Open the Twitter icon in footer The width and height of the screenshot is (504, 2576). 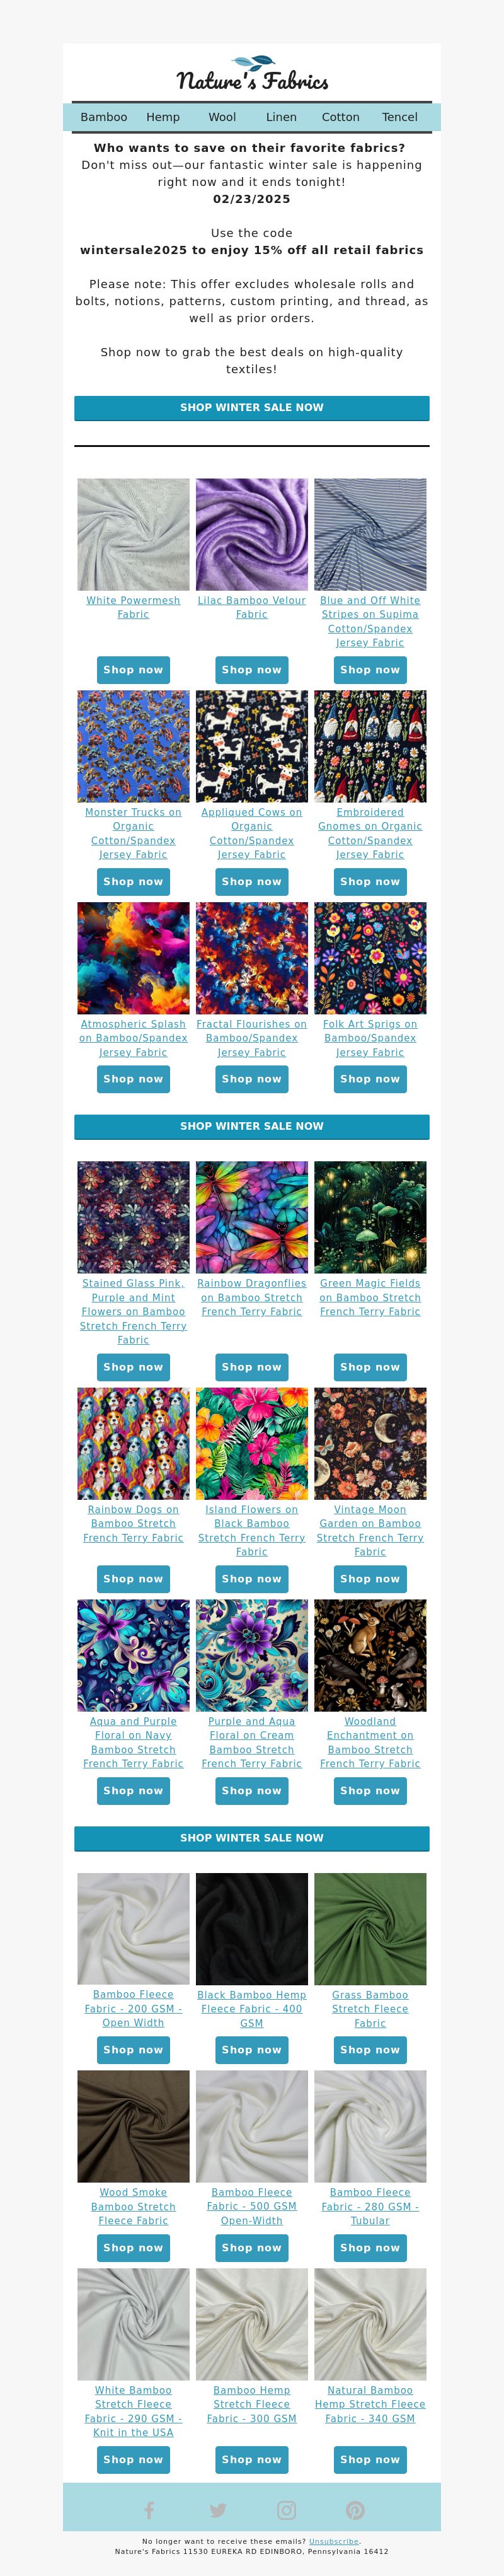[218, 2509]
